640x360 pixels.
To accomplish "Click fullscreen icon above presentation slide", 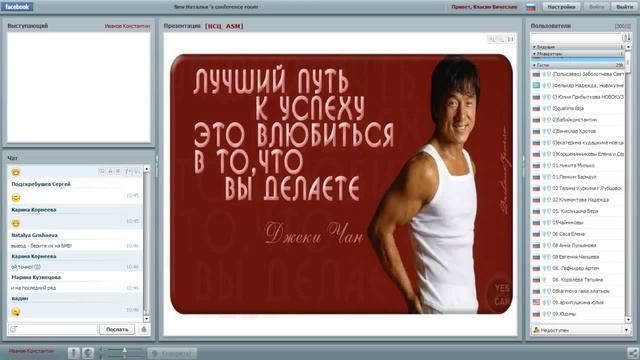I will (x=510, y=39).
